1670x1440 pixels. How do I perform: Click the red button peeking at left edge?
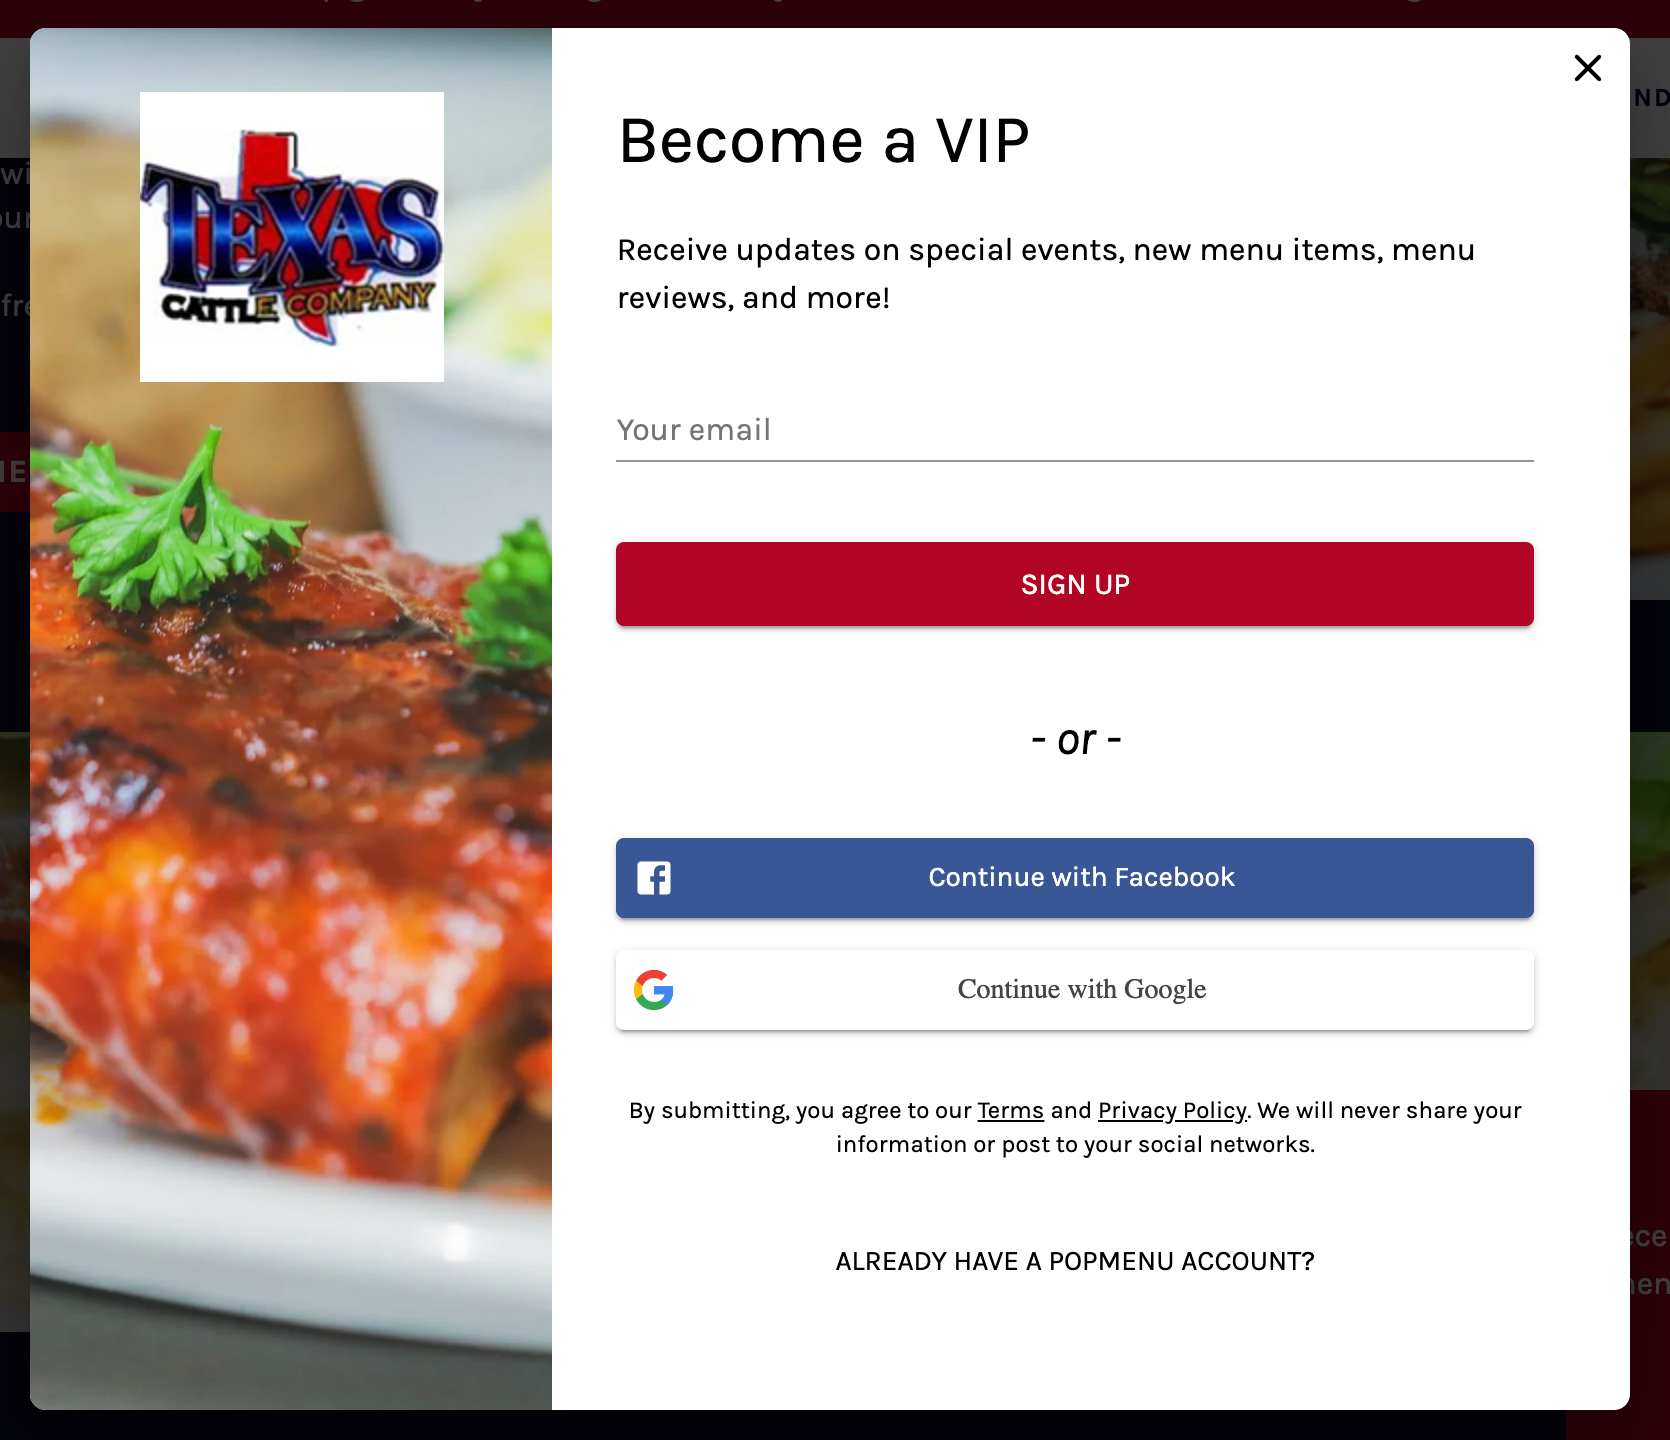click(14, 472)
